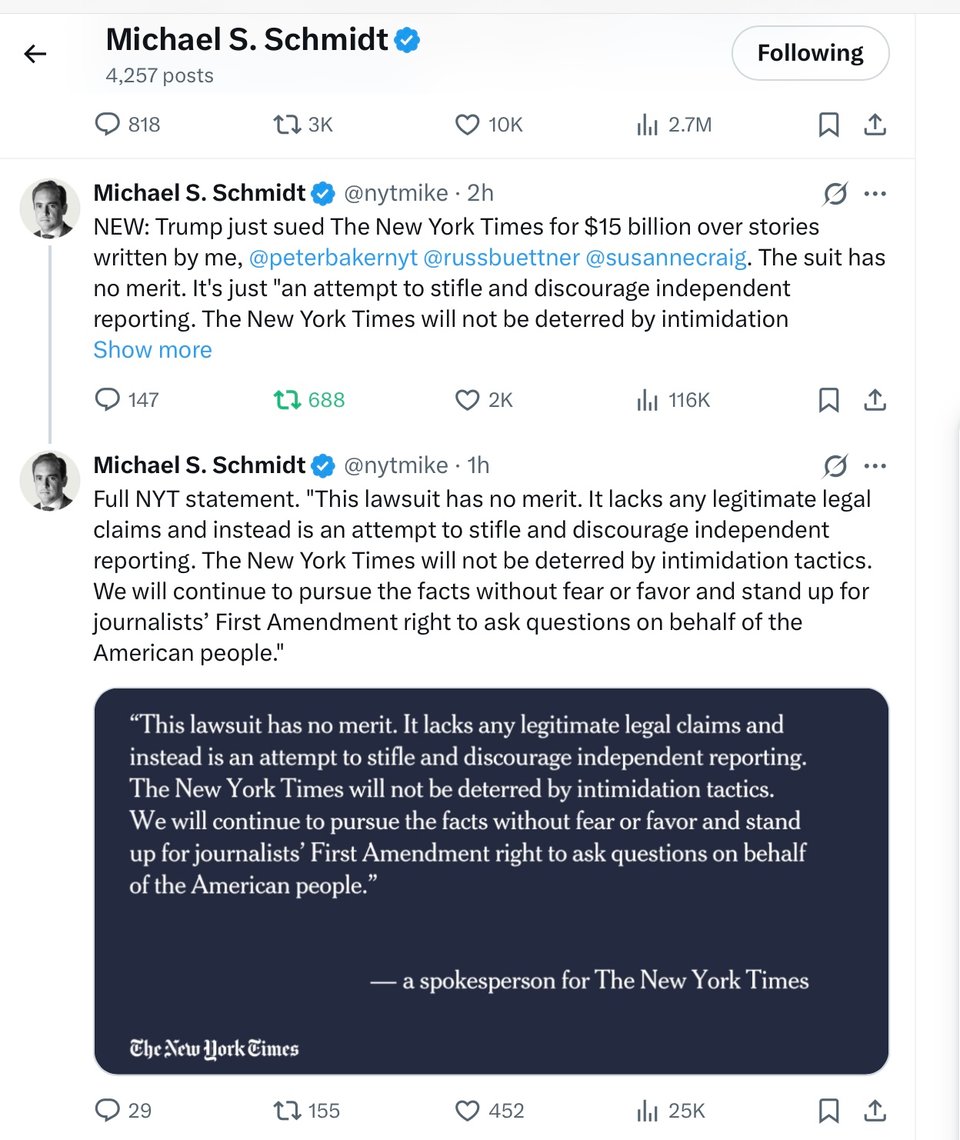The height and width of the screenshot is (1140, 960).
Task: Open Grok actions on the statement tweet
Action: [836, 465]
